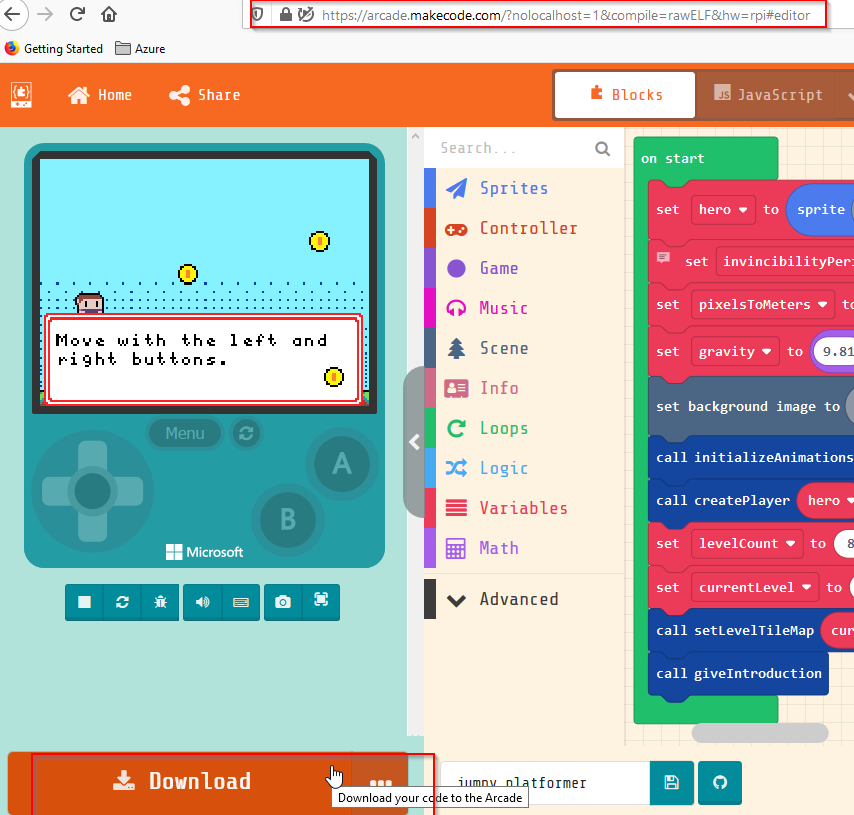The height and width of the screenshot is (815, 854).
Task: Click the tracking protection shield icon
Action: [258, 15]
